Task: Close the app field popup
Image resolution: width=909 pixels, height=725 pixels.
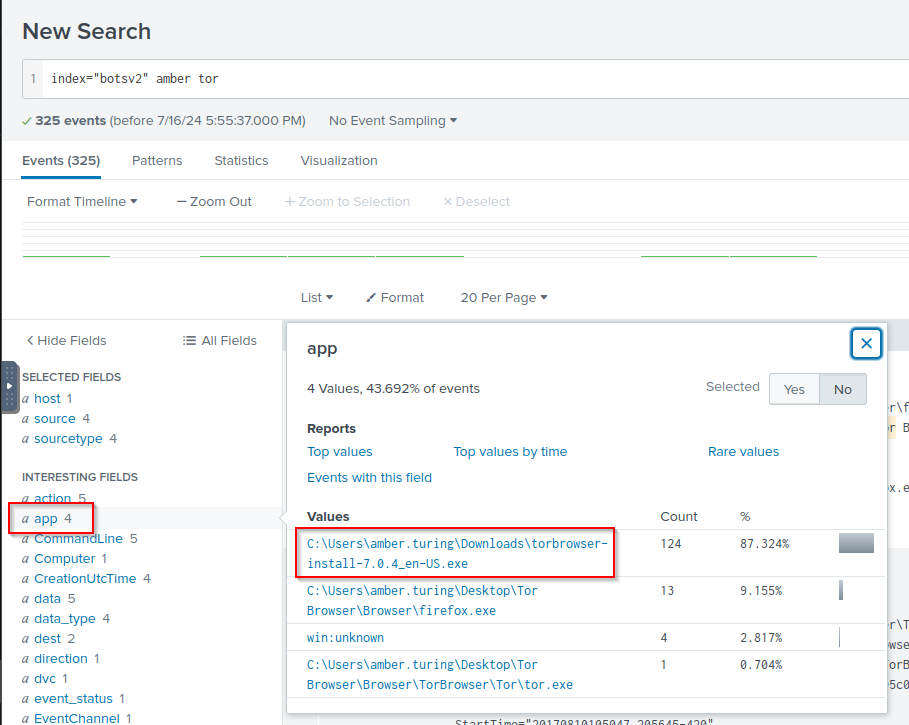Action: pos(866,344)
